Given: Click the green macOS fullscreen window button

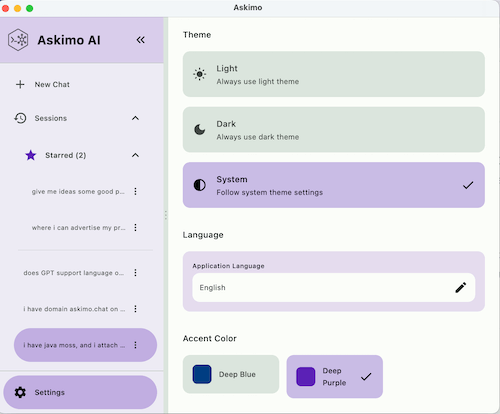Looking at the screenshot, I should click(x=29, y=8).
